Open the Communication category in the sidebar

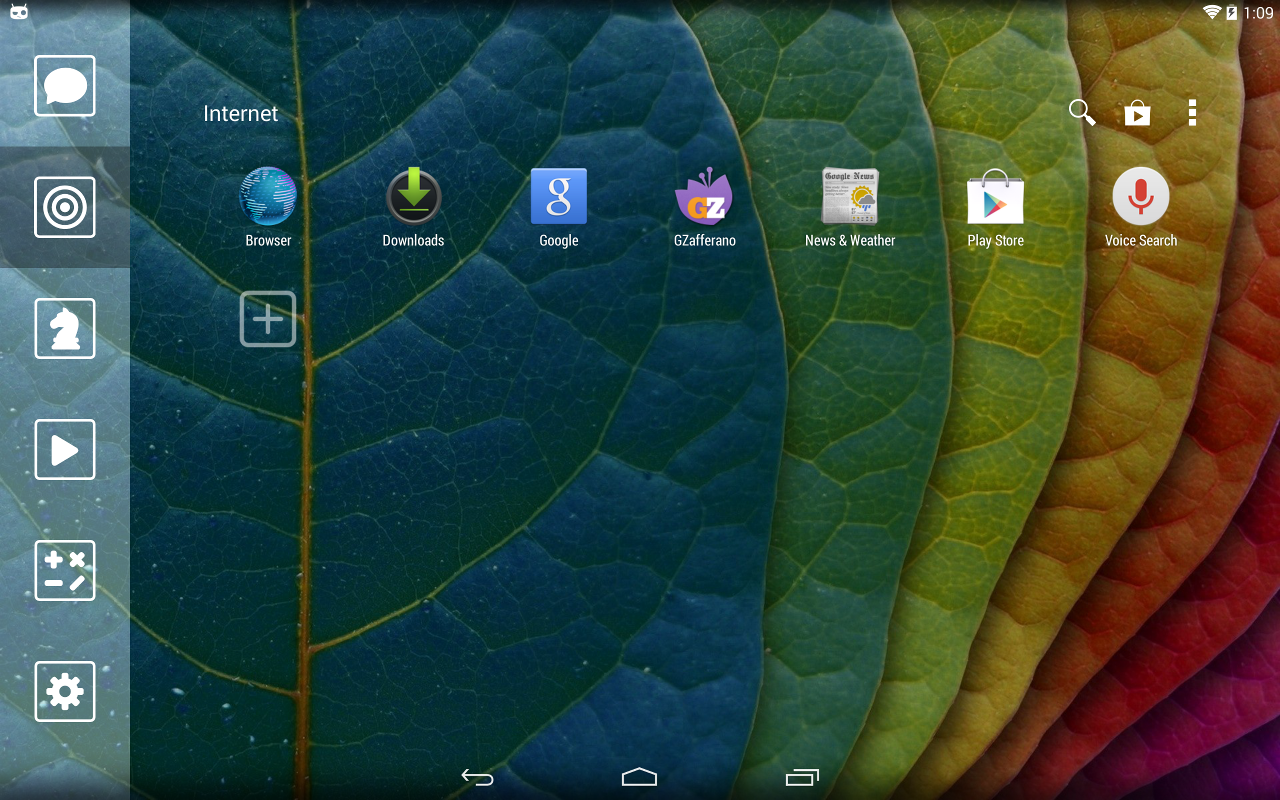(x=64, y=86)
